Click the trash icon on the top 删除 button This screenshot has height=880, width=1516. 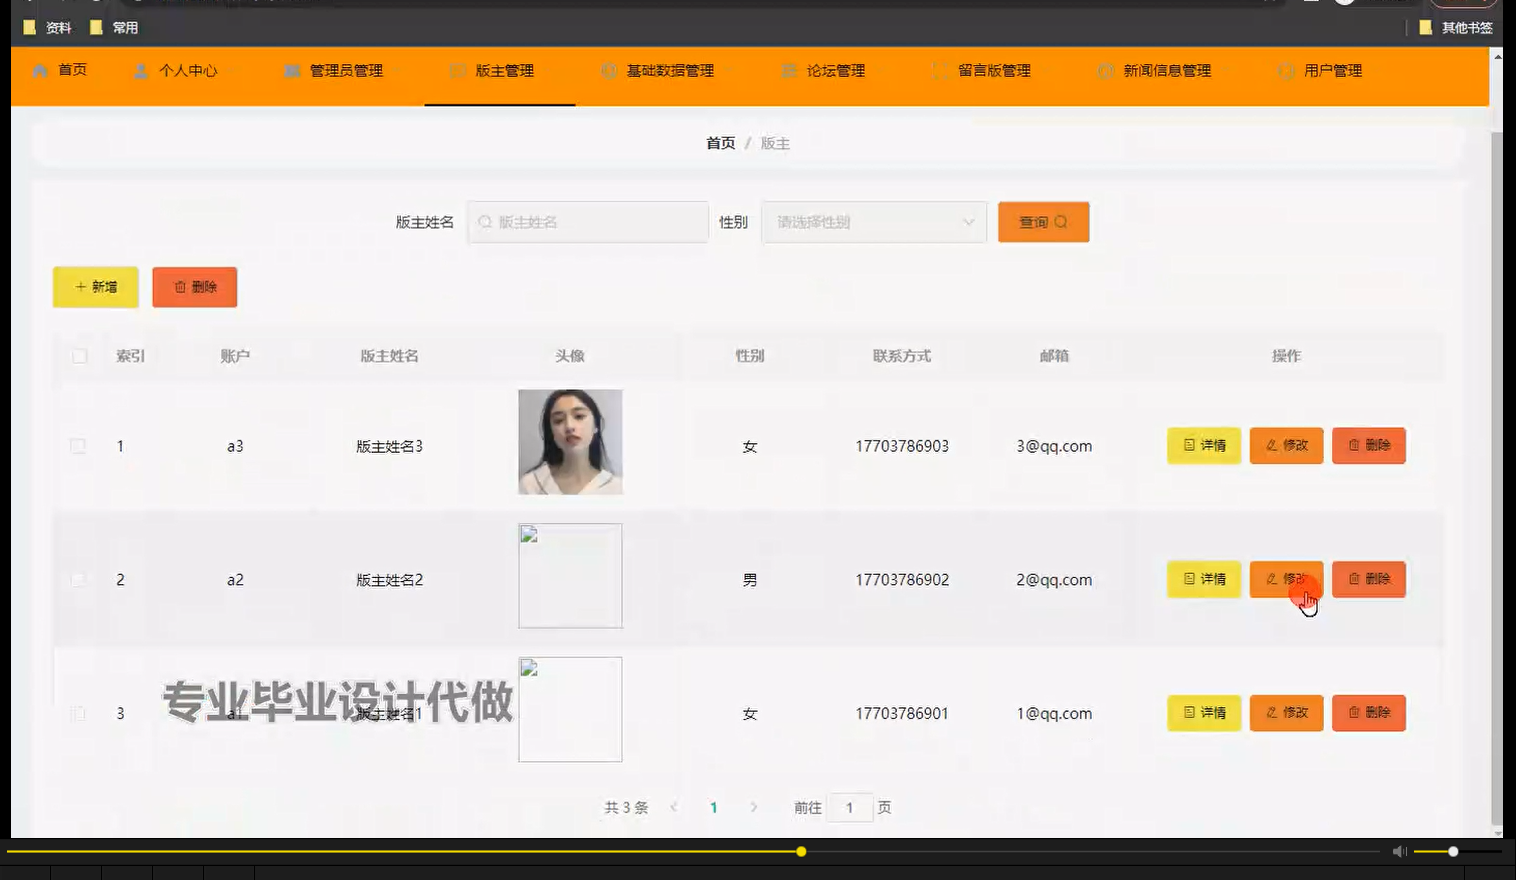181,287
